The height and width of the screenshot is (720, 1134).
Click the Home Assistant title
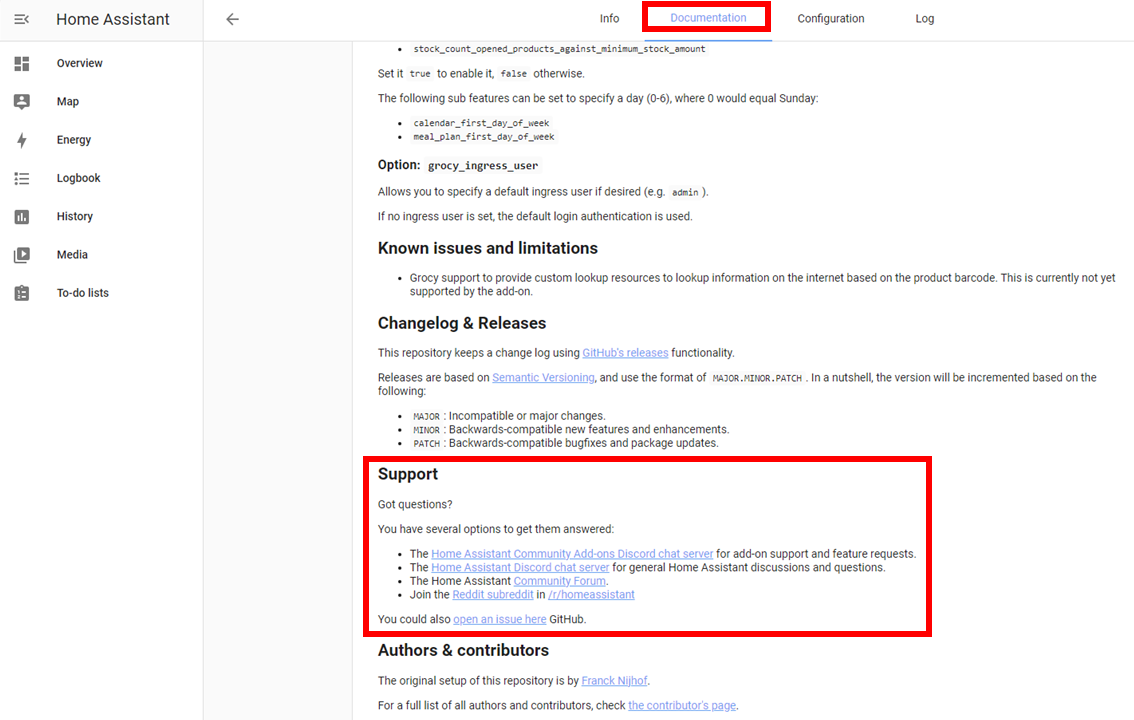click(x=113, y=20)
